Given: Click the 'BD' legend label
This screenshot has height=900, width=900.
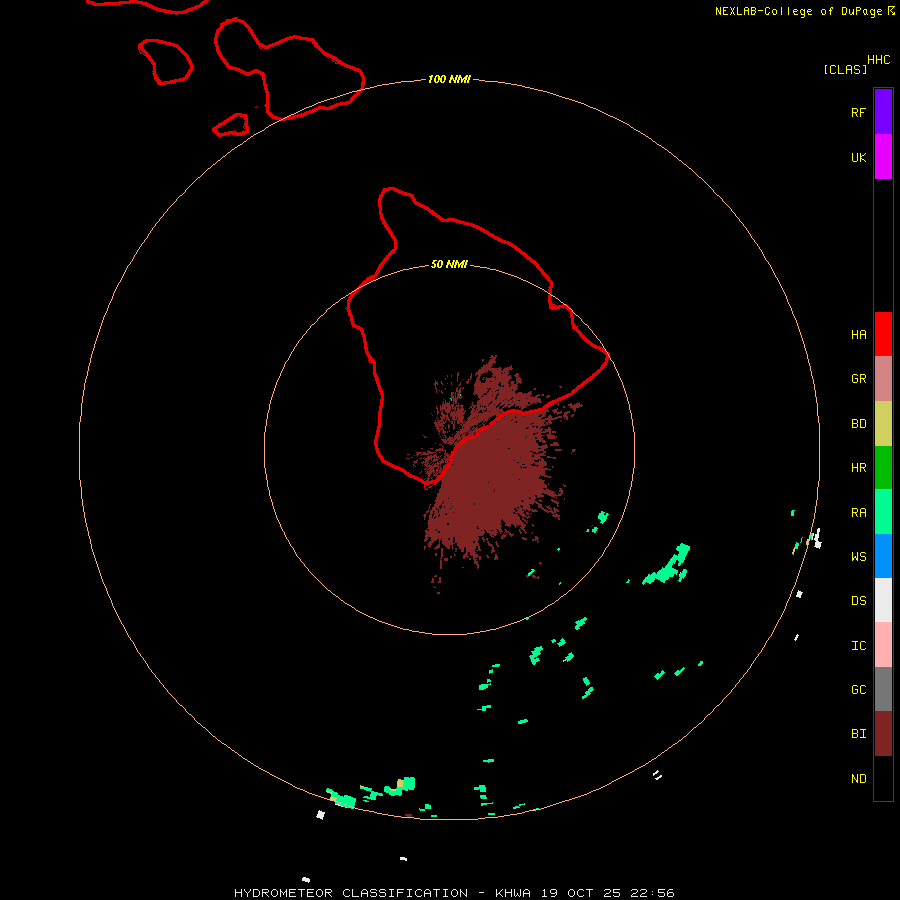Looking at the screenshot, I should [858, 424].
